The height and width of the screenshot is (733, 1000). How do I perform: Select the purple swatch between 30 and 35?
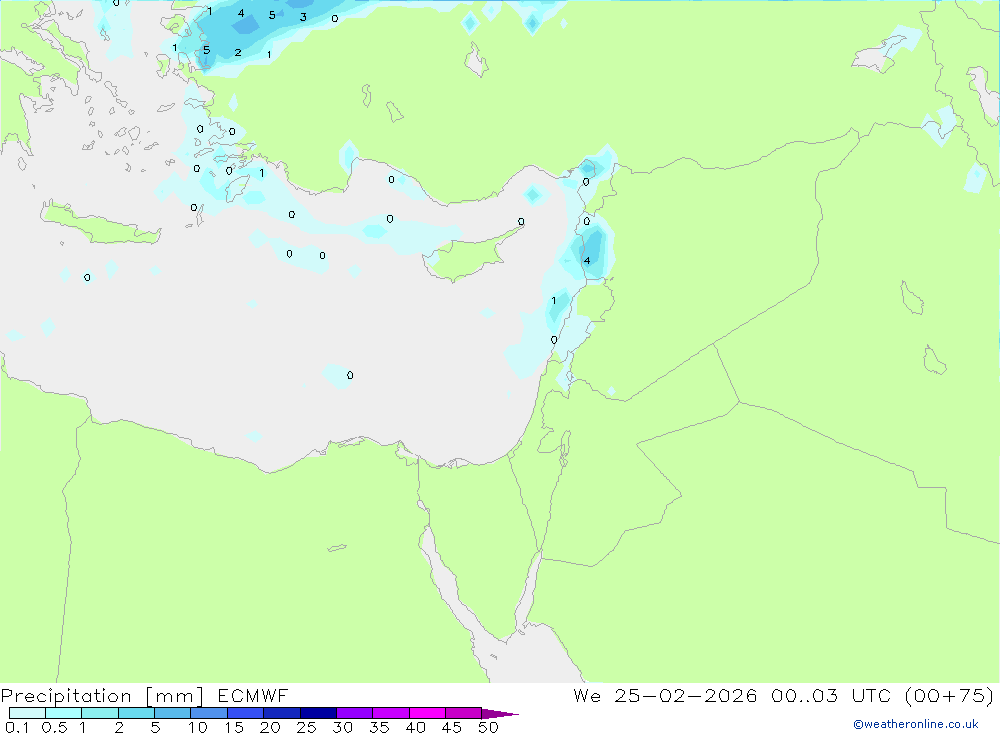[354, 713]
